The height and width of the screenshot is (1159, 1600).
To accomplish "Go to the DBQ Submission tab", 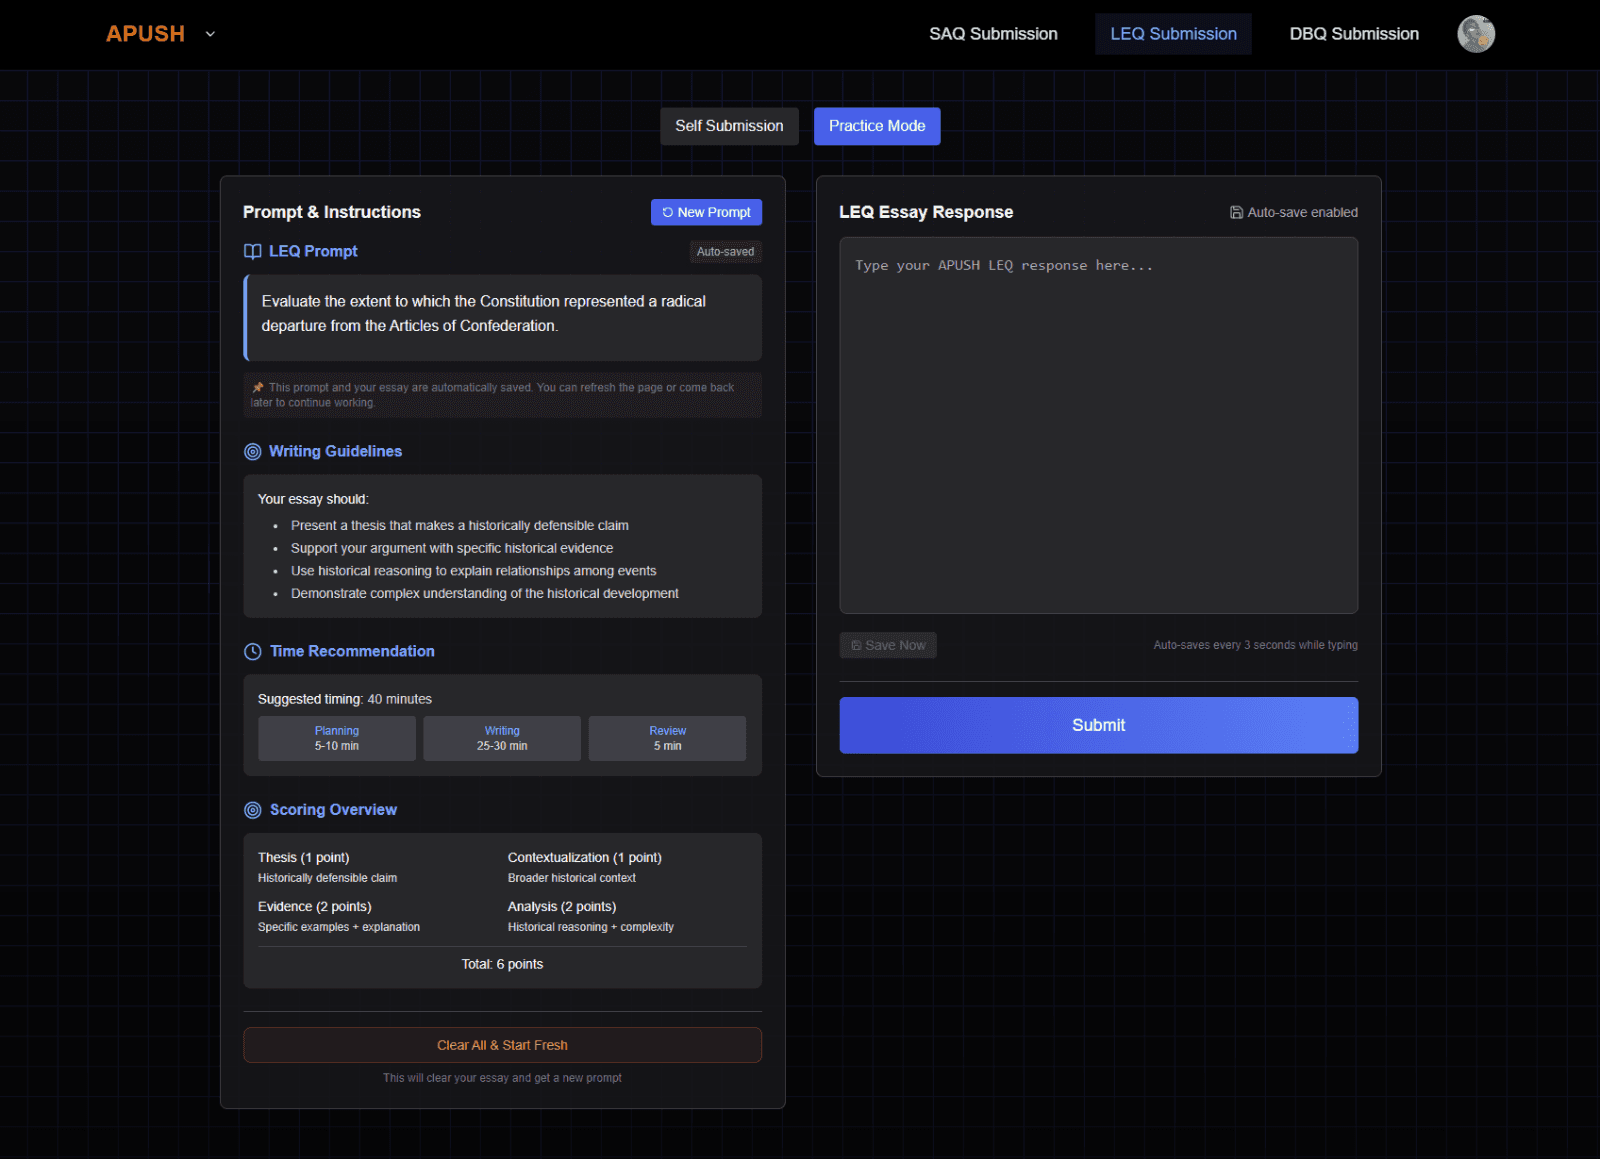I will (1354, 34).
